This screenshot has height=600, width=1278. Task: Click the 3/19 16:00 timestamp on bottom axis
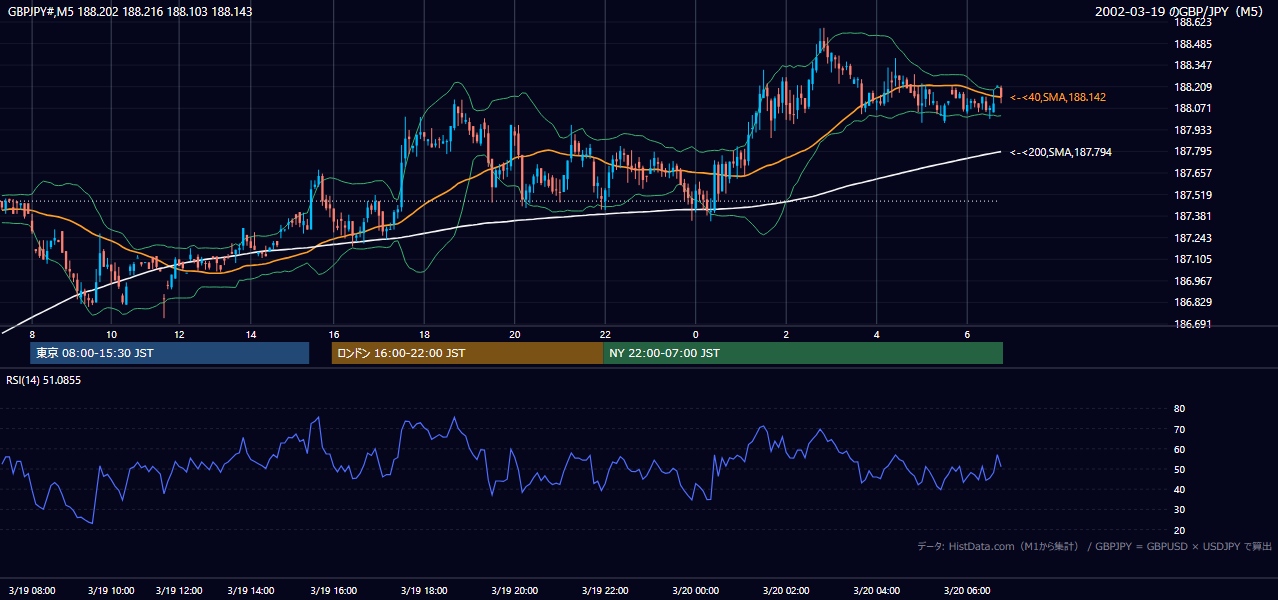click(x=334, y=591)
